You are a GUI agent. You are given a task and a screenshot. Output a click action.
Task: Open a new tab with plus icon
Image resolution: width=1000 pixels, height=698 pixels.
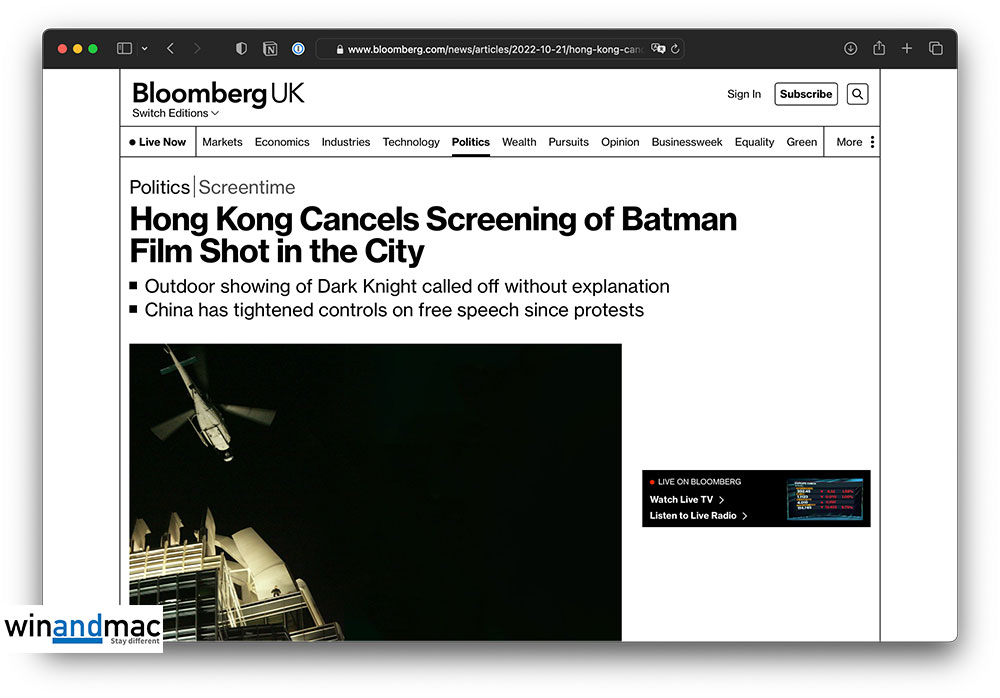pyautogui.click(x=906, y=48)
